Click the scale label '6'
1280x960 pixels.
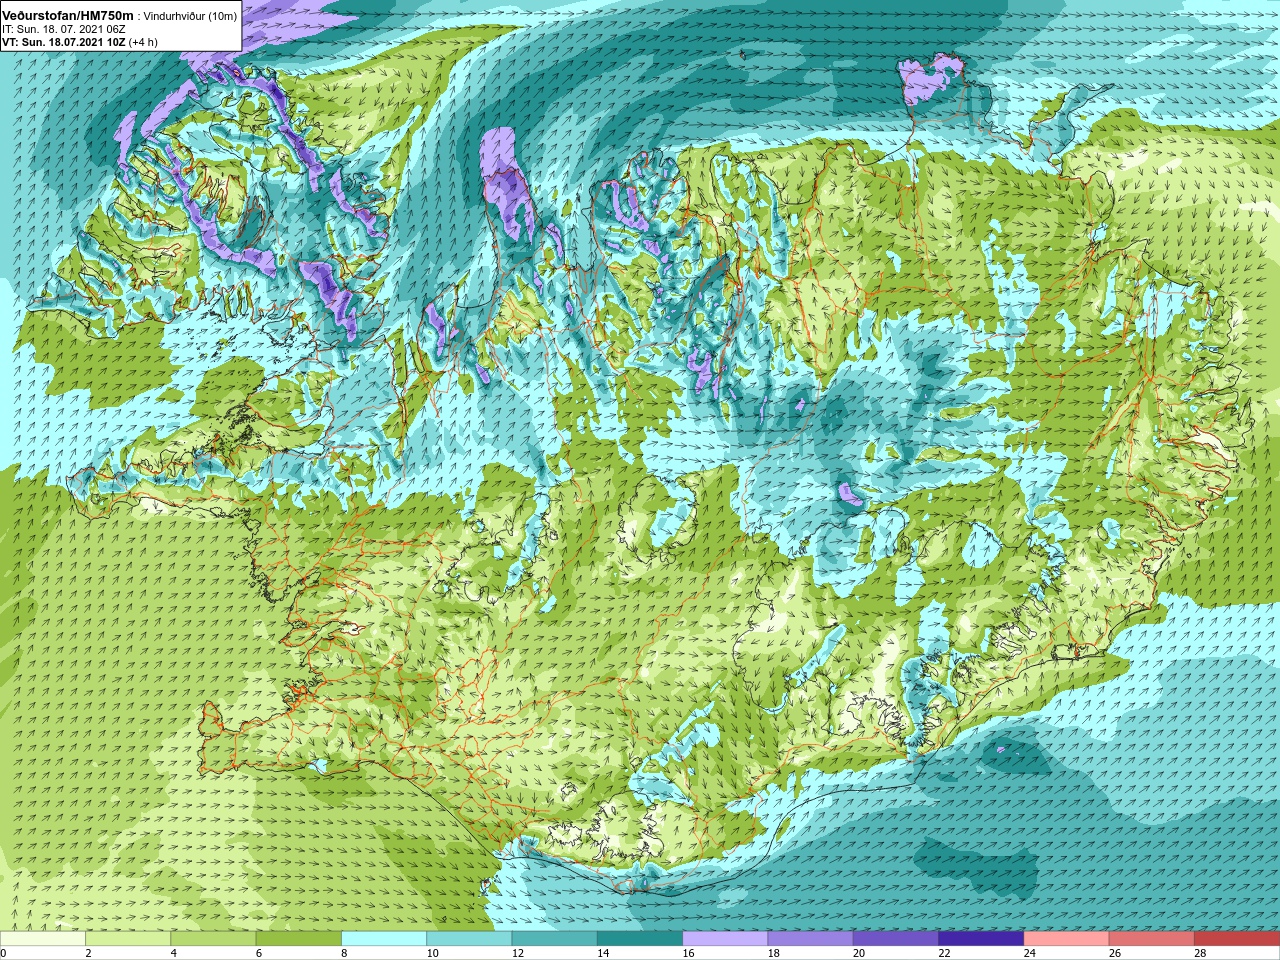pyautogui.click(x=259, y=953)
